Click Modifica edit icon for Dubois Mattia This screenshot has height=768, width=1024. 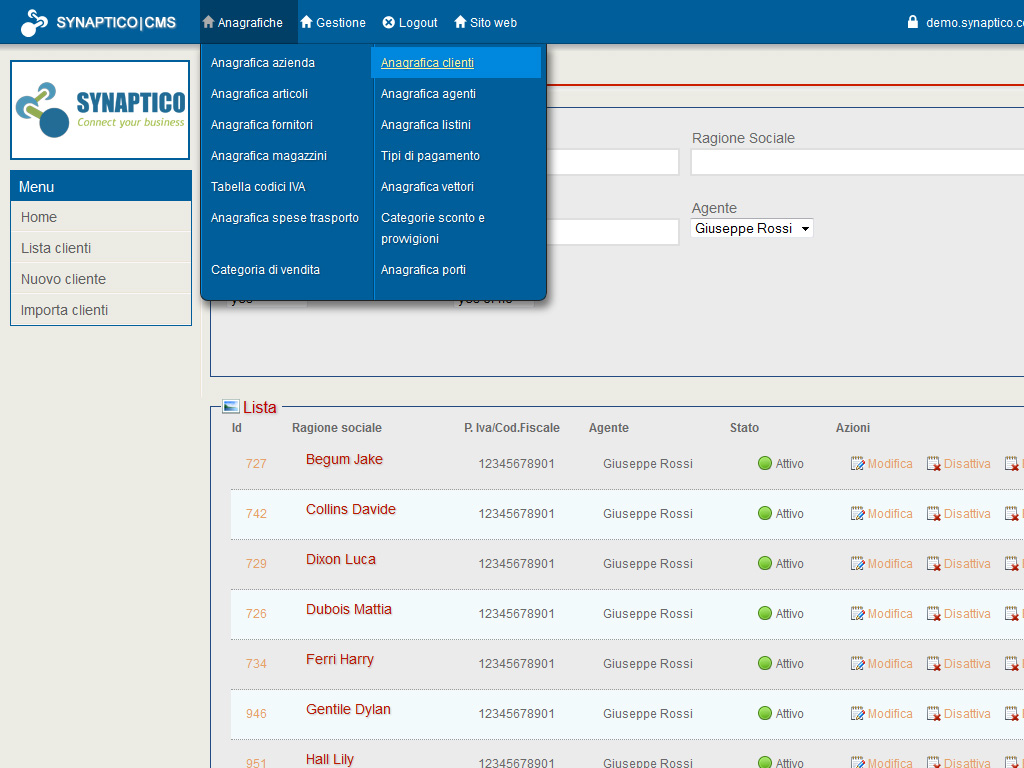(x=857, y=614)
